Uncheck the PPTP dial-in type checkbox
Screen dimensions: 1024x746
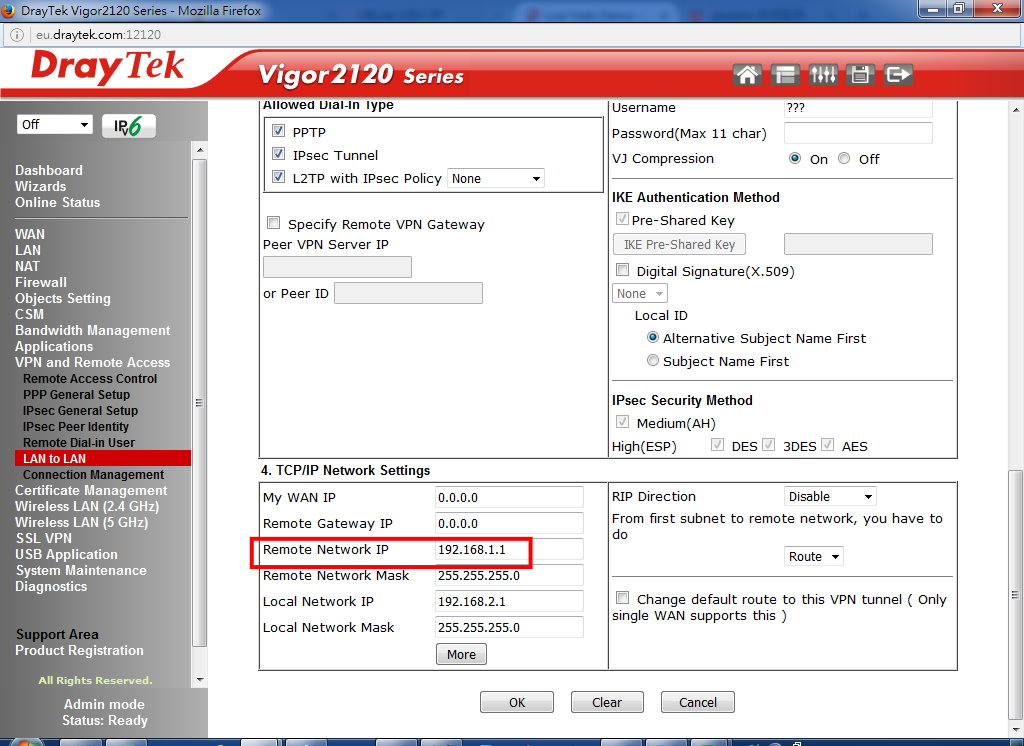coord(278,132)
